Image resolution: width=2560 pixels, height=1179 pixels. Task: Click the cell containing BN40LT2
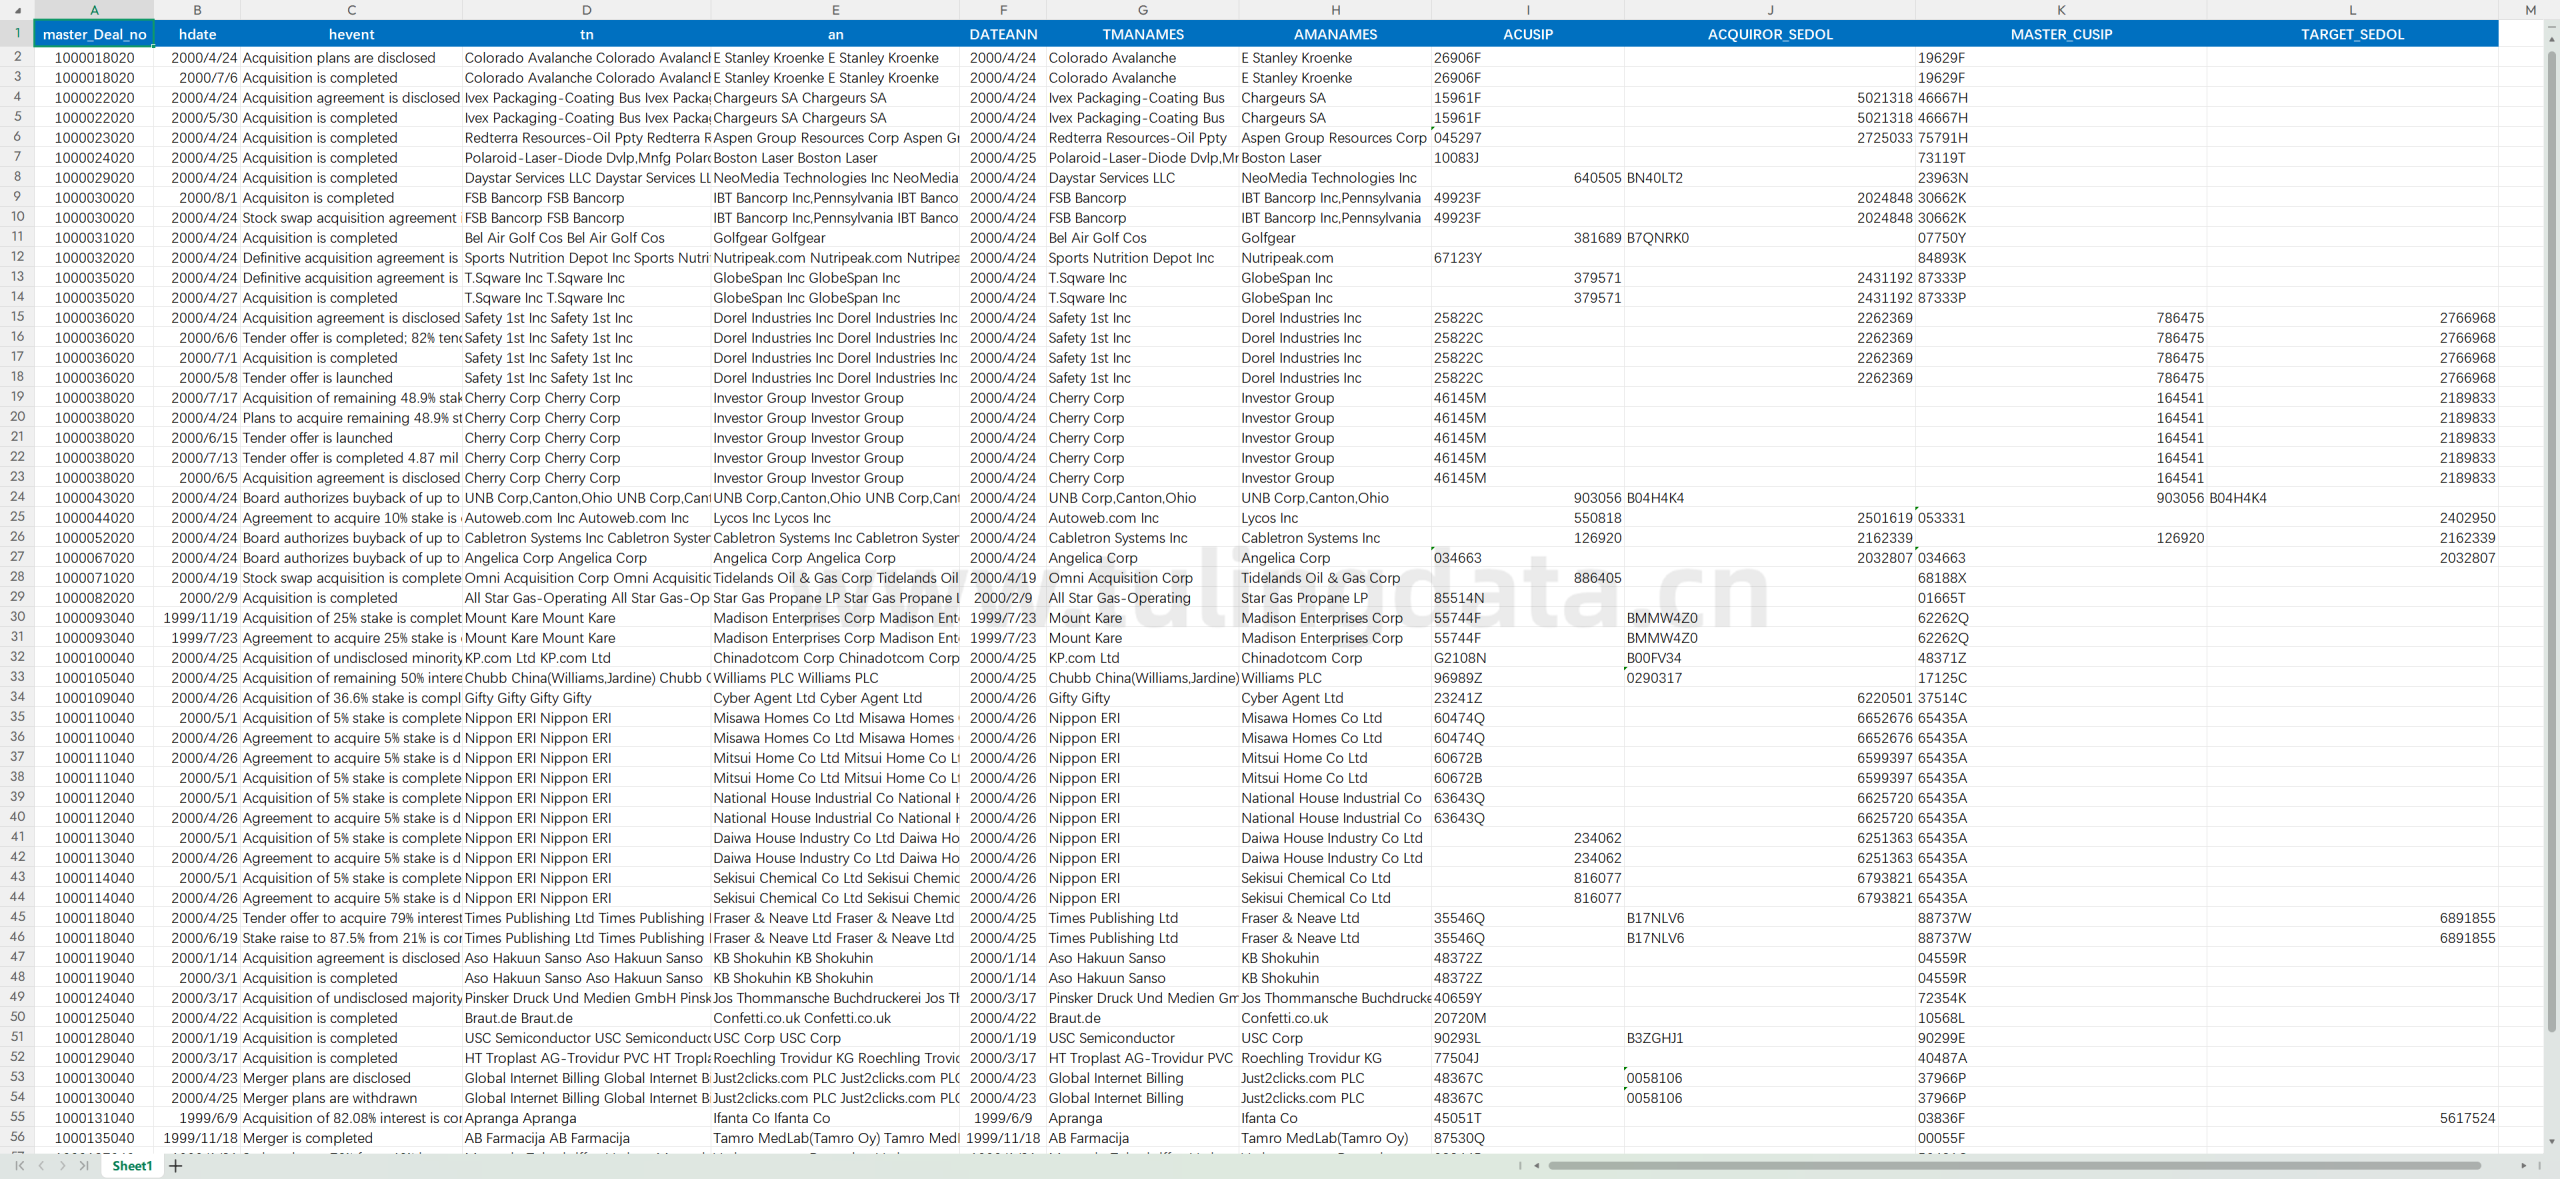1770,178
